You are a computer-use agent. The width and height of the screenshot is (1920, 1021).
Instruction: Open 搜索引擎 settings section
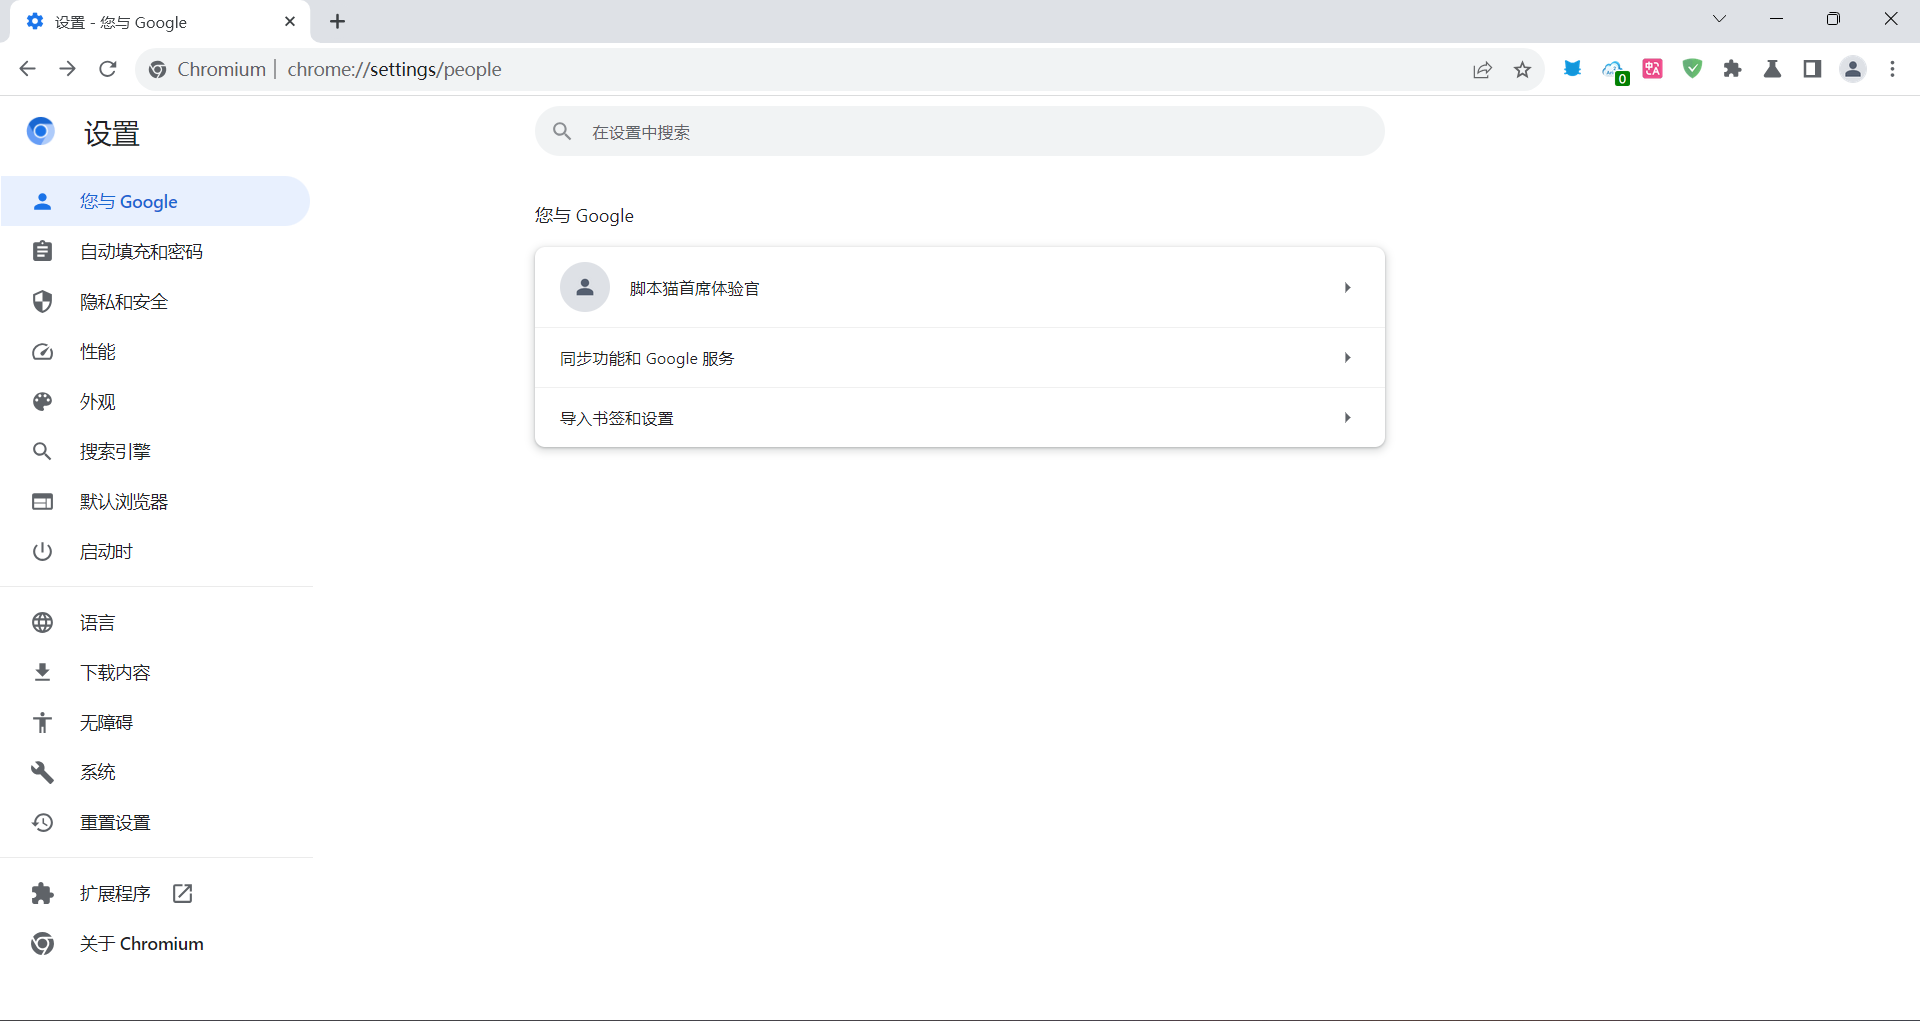155,451
